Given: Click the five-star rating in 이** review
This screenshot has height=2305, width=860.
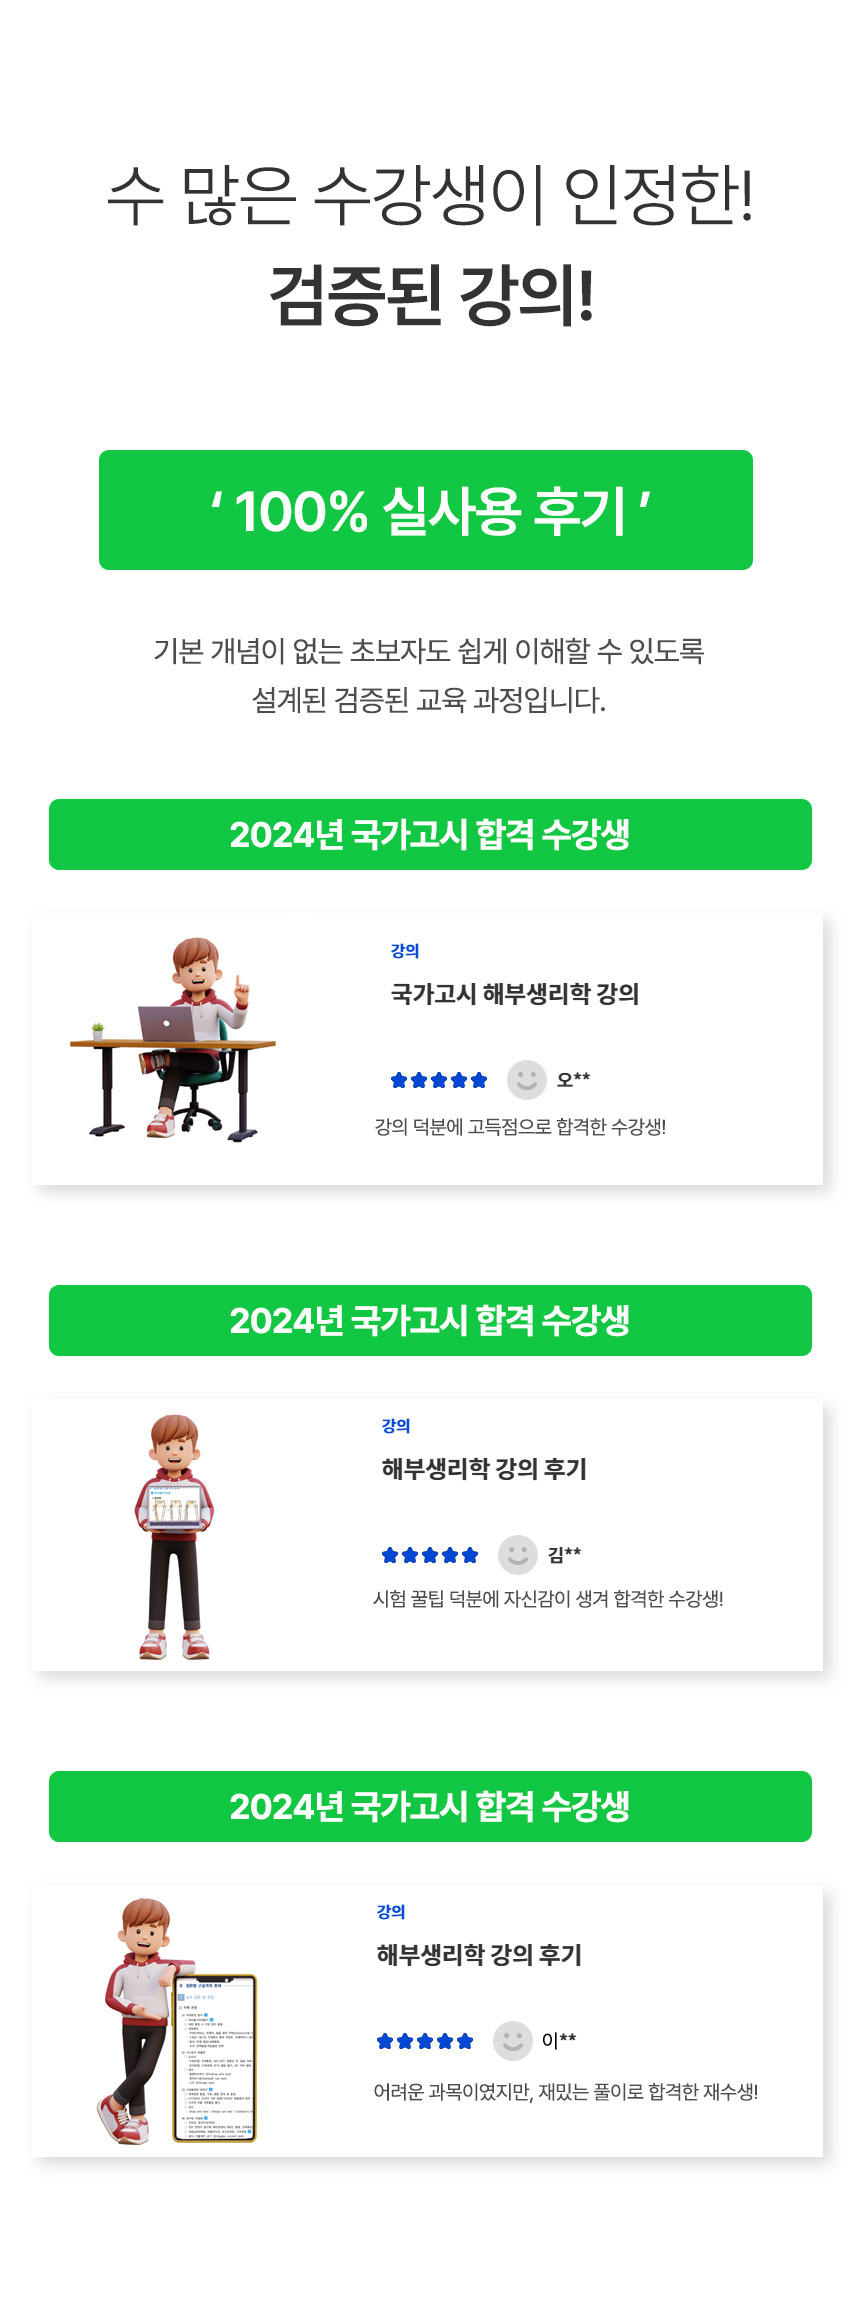Looking at the screenshot, I should [425, 2041].
